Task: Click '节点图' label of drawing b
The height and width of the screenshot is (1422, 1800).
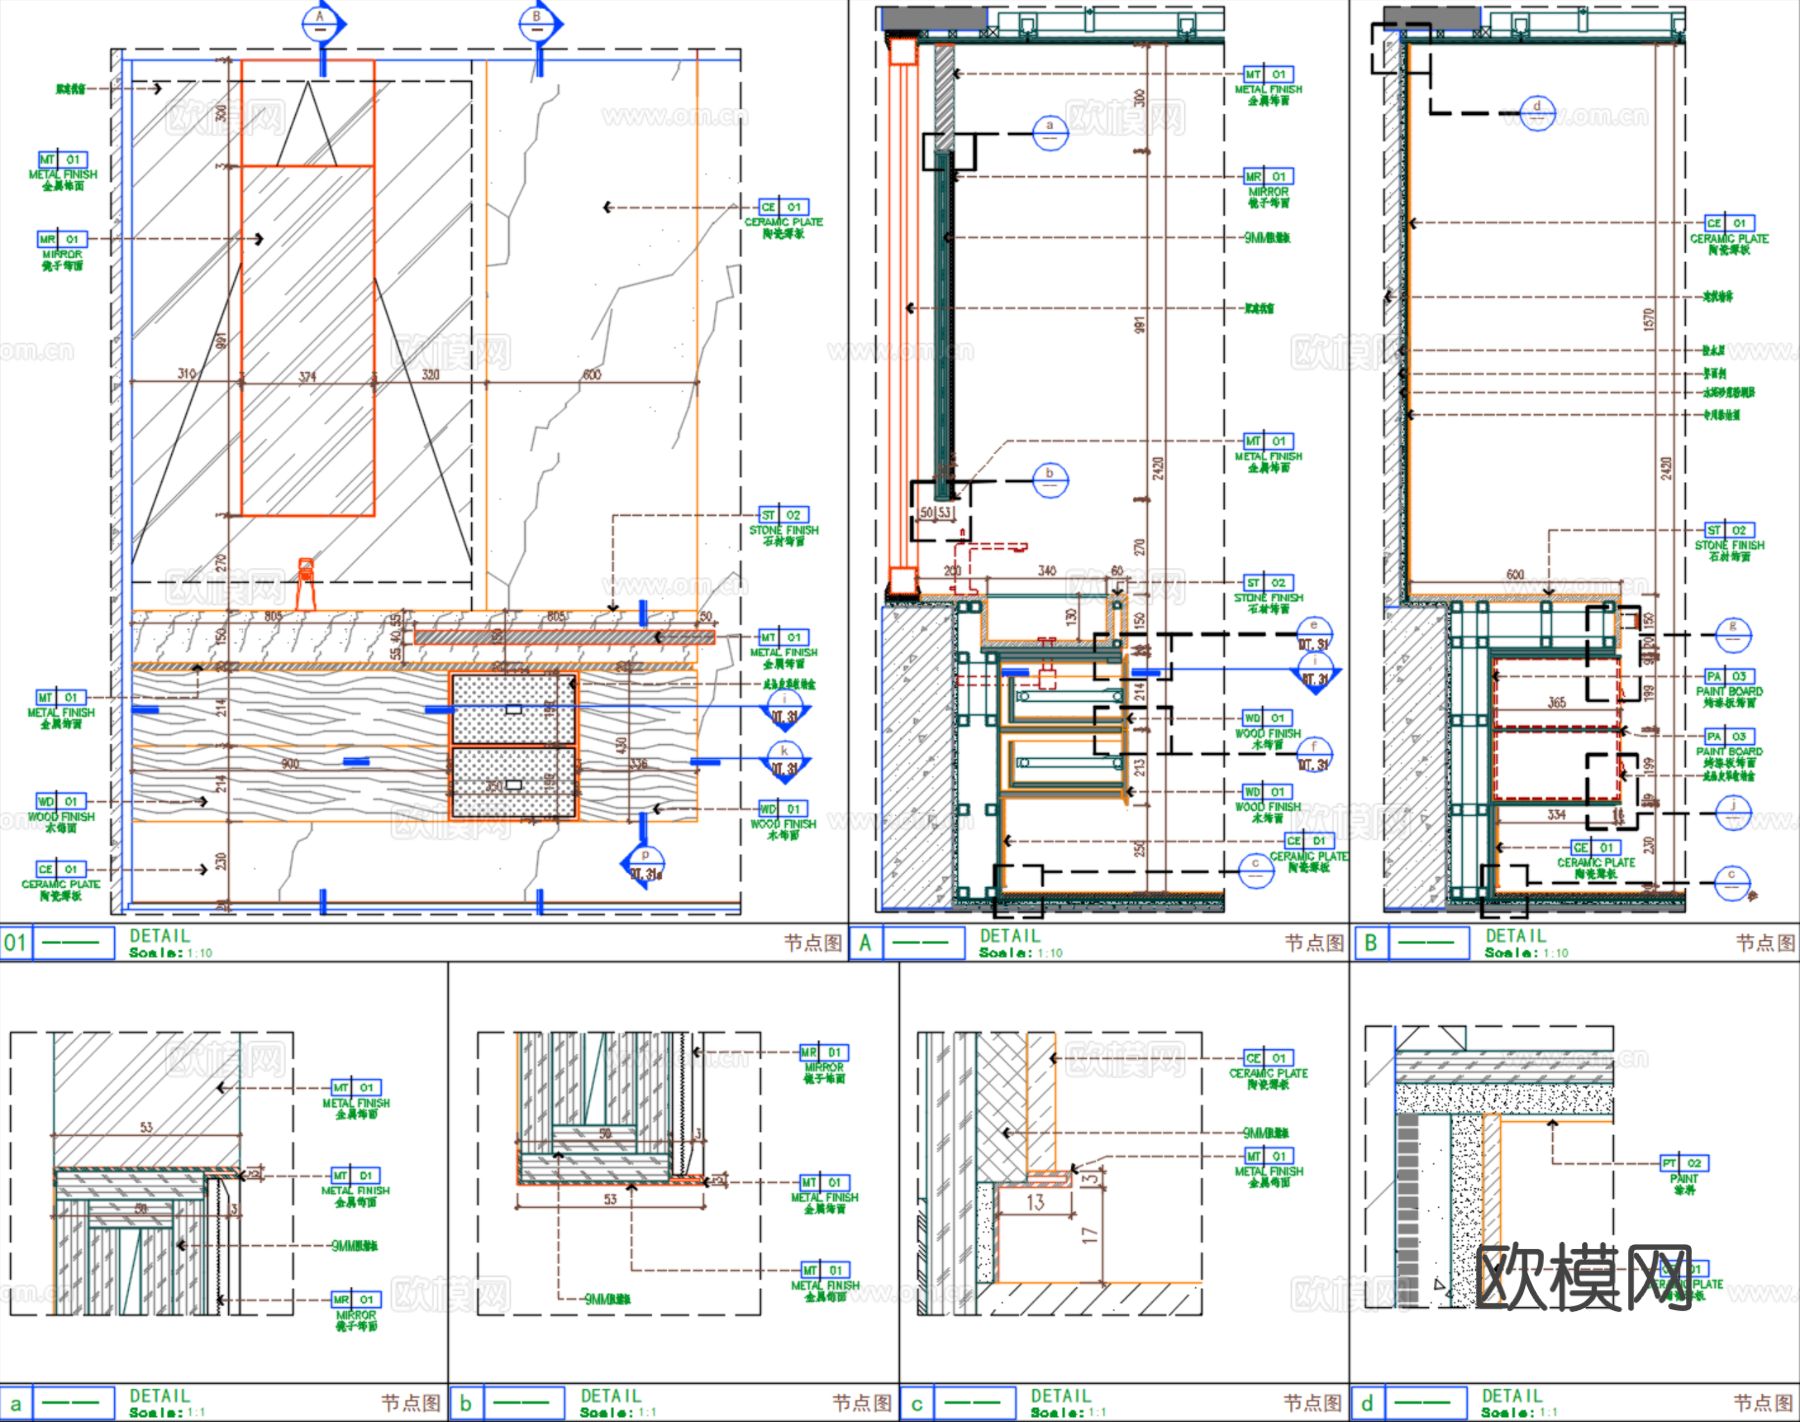Action: 862,1403
